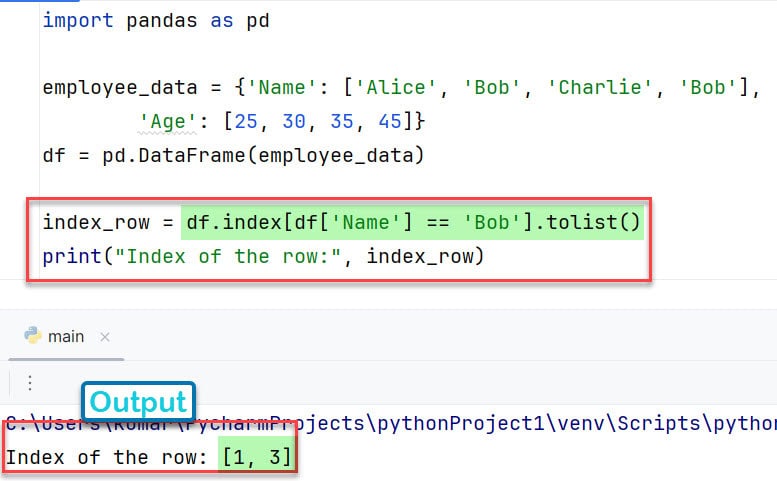Click the print("Index of the row:") statement
Screen dimensions: 777x481
pos(263,257)
